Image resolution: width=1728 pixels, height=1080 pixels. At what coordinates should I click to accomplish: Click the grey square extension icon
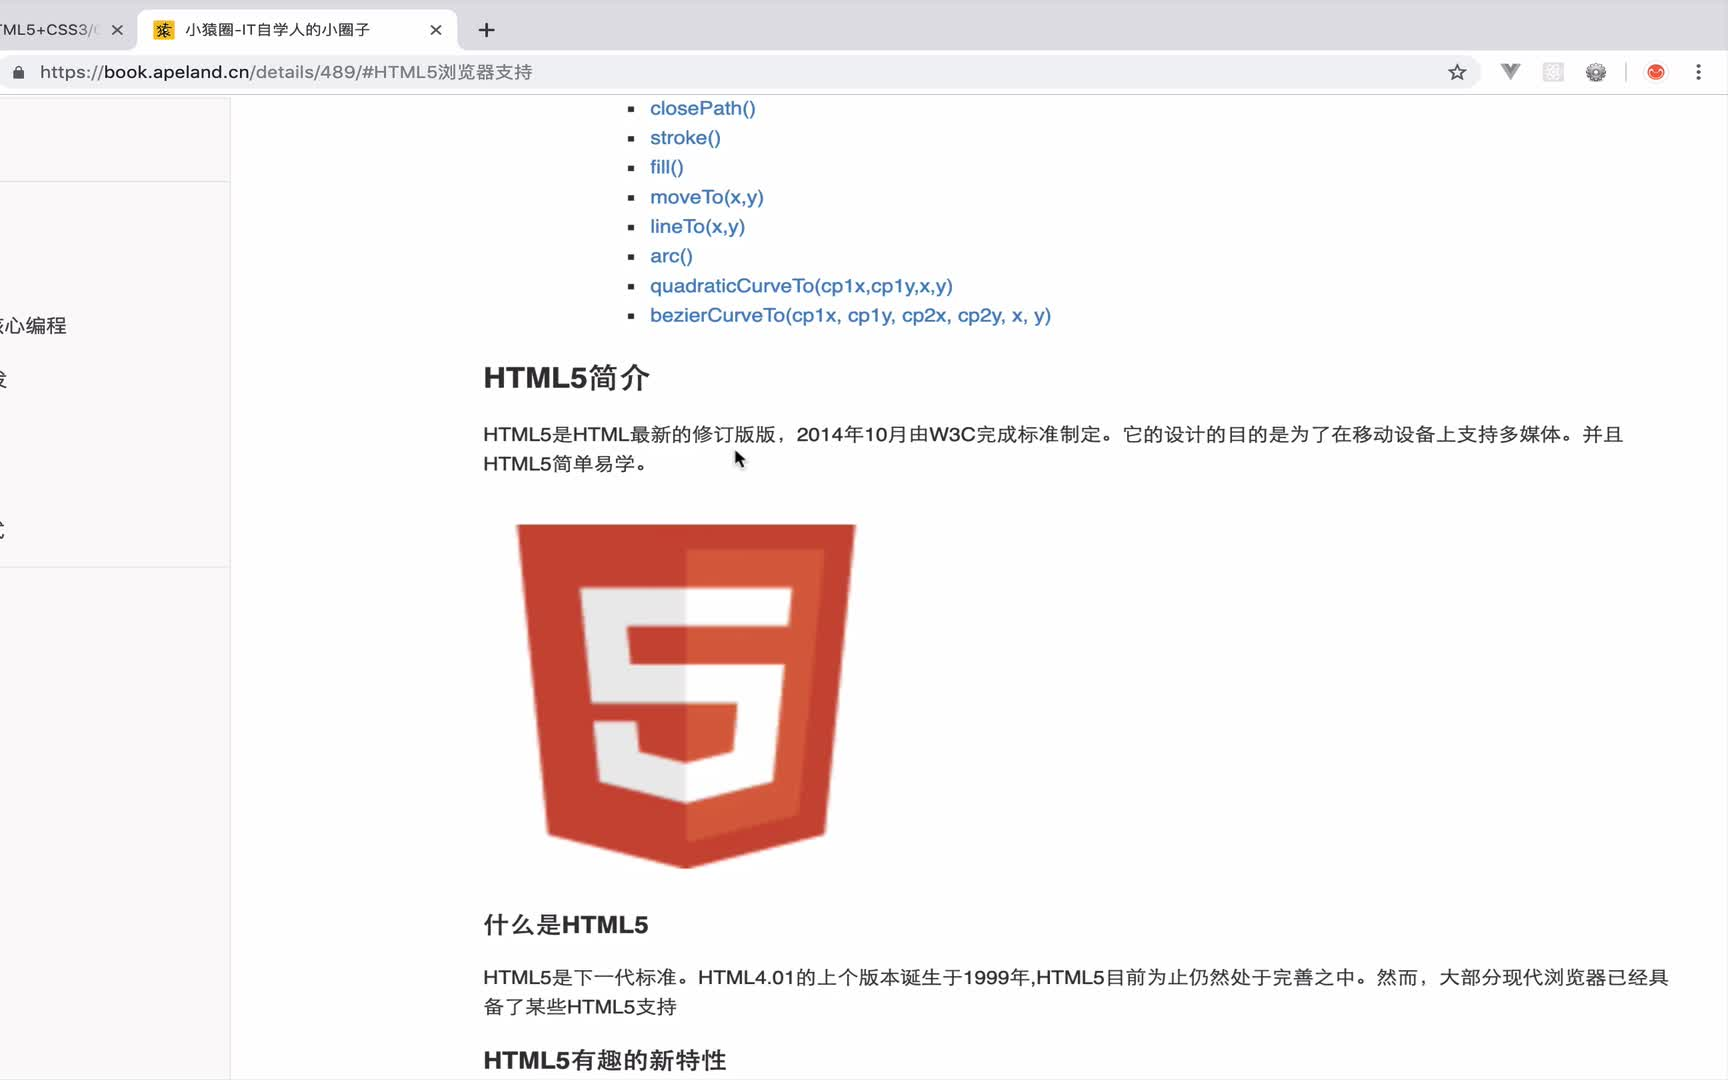[1553, 72]
